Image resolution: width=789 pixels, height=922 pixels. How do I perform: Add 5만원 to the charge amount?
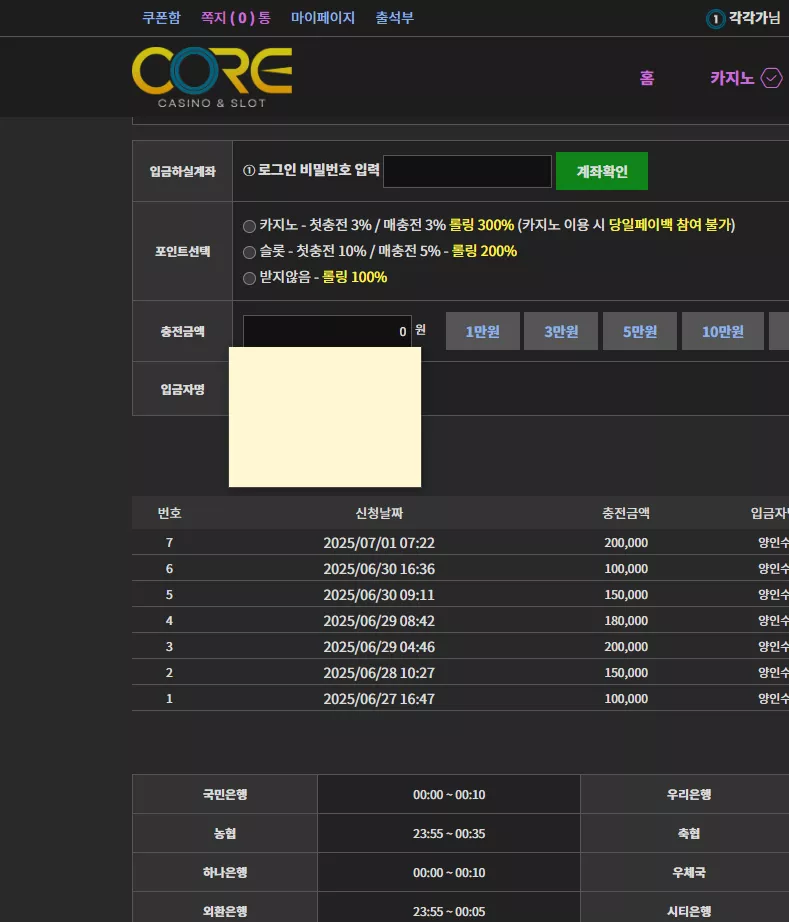[x=640, y=331]
